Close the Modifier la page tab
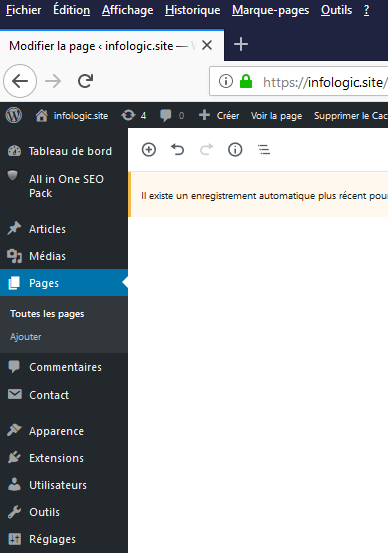This screenshot has height=553, width=388. coord(207,45)
